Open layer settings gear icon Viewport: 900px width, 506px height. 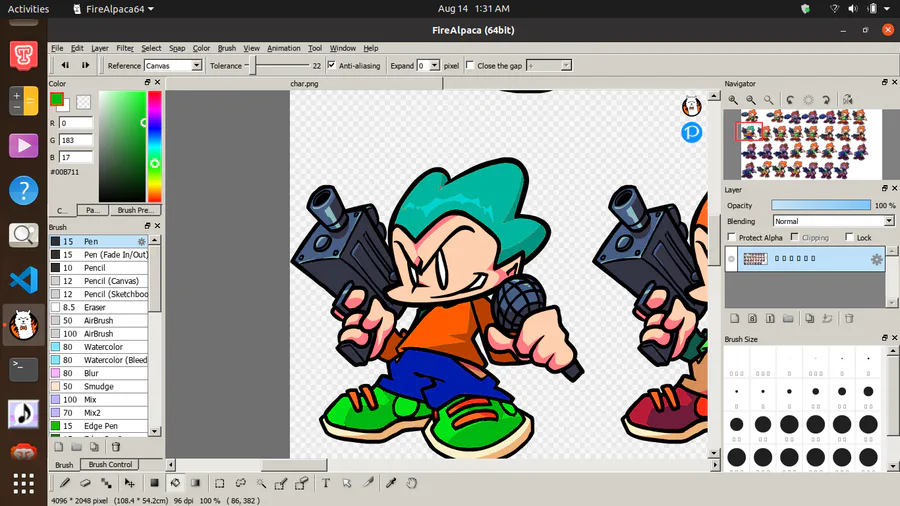(x=876, y=259)
